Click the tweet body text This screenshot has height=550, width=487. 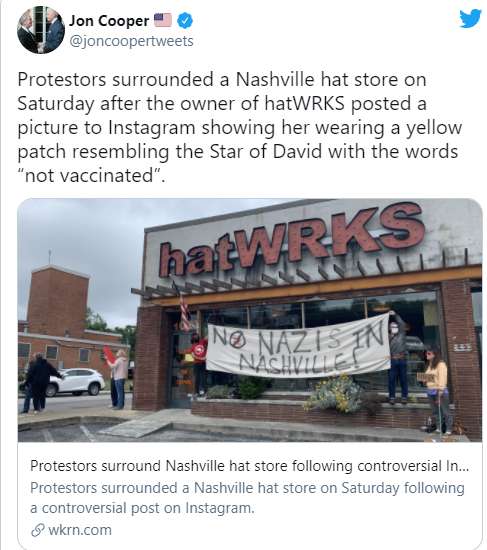pyautogui.click(x=240, y=127)
